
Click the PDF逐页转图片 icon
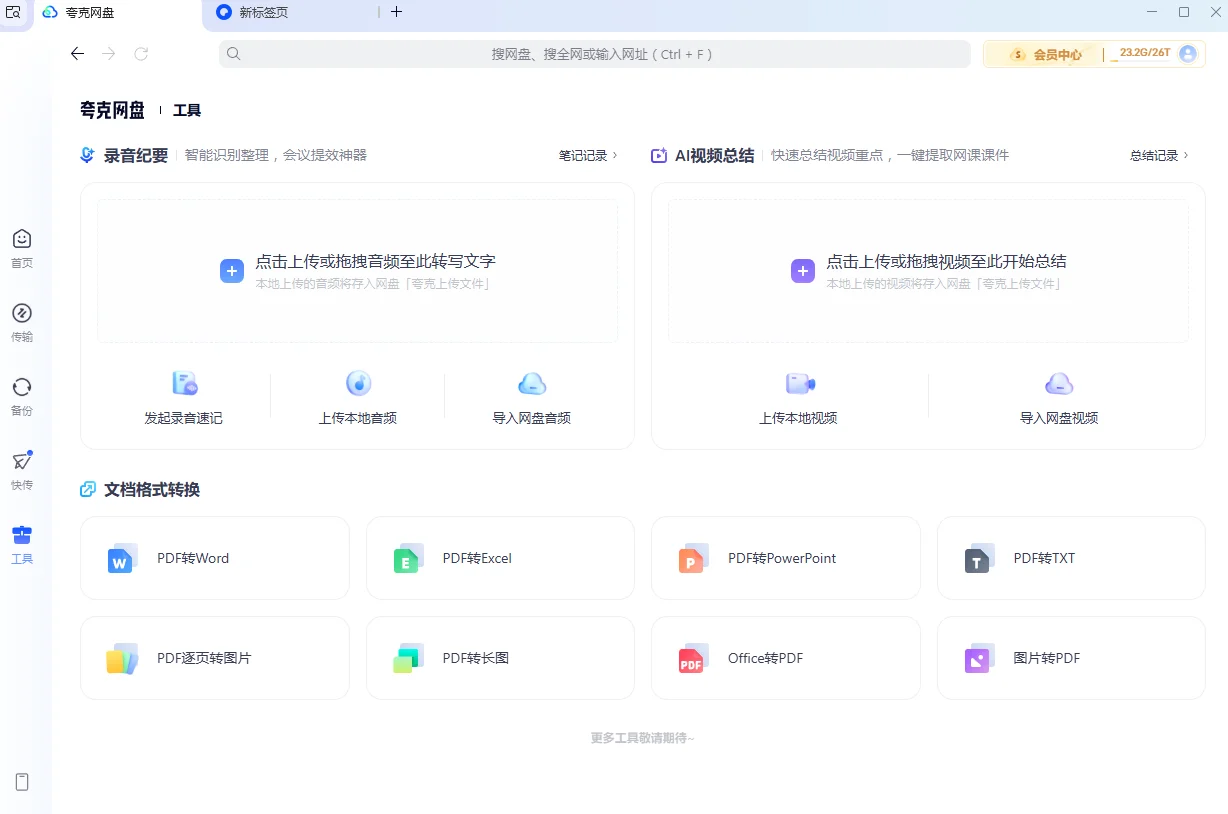click(x=122, y=658)
